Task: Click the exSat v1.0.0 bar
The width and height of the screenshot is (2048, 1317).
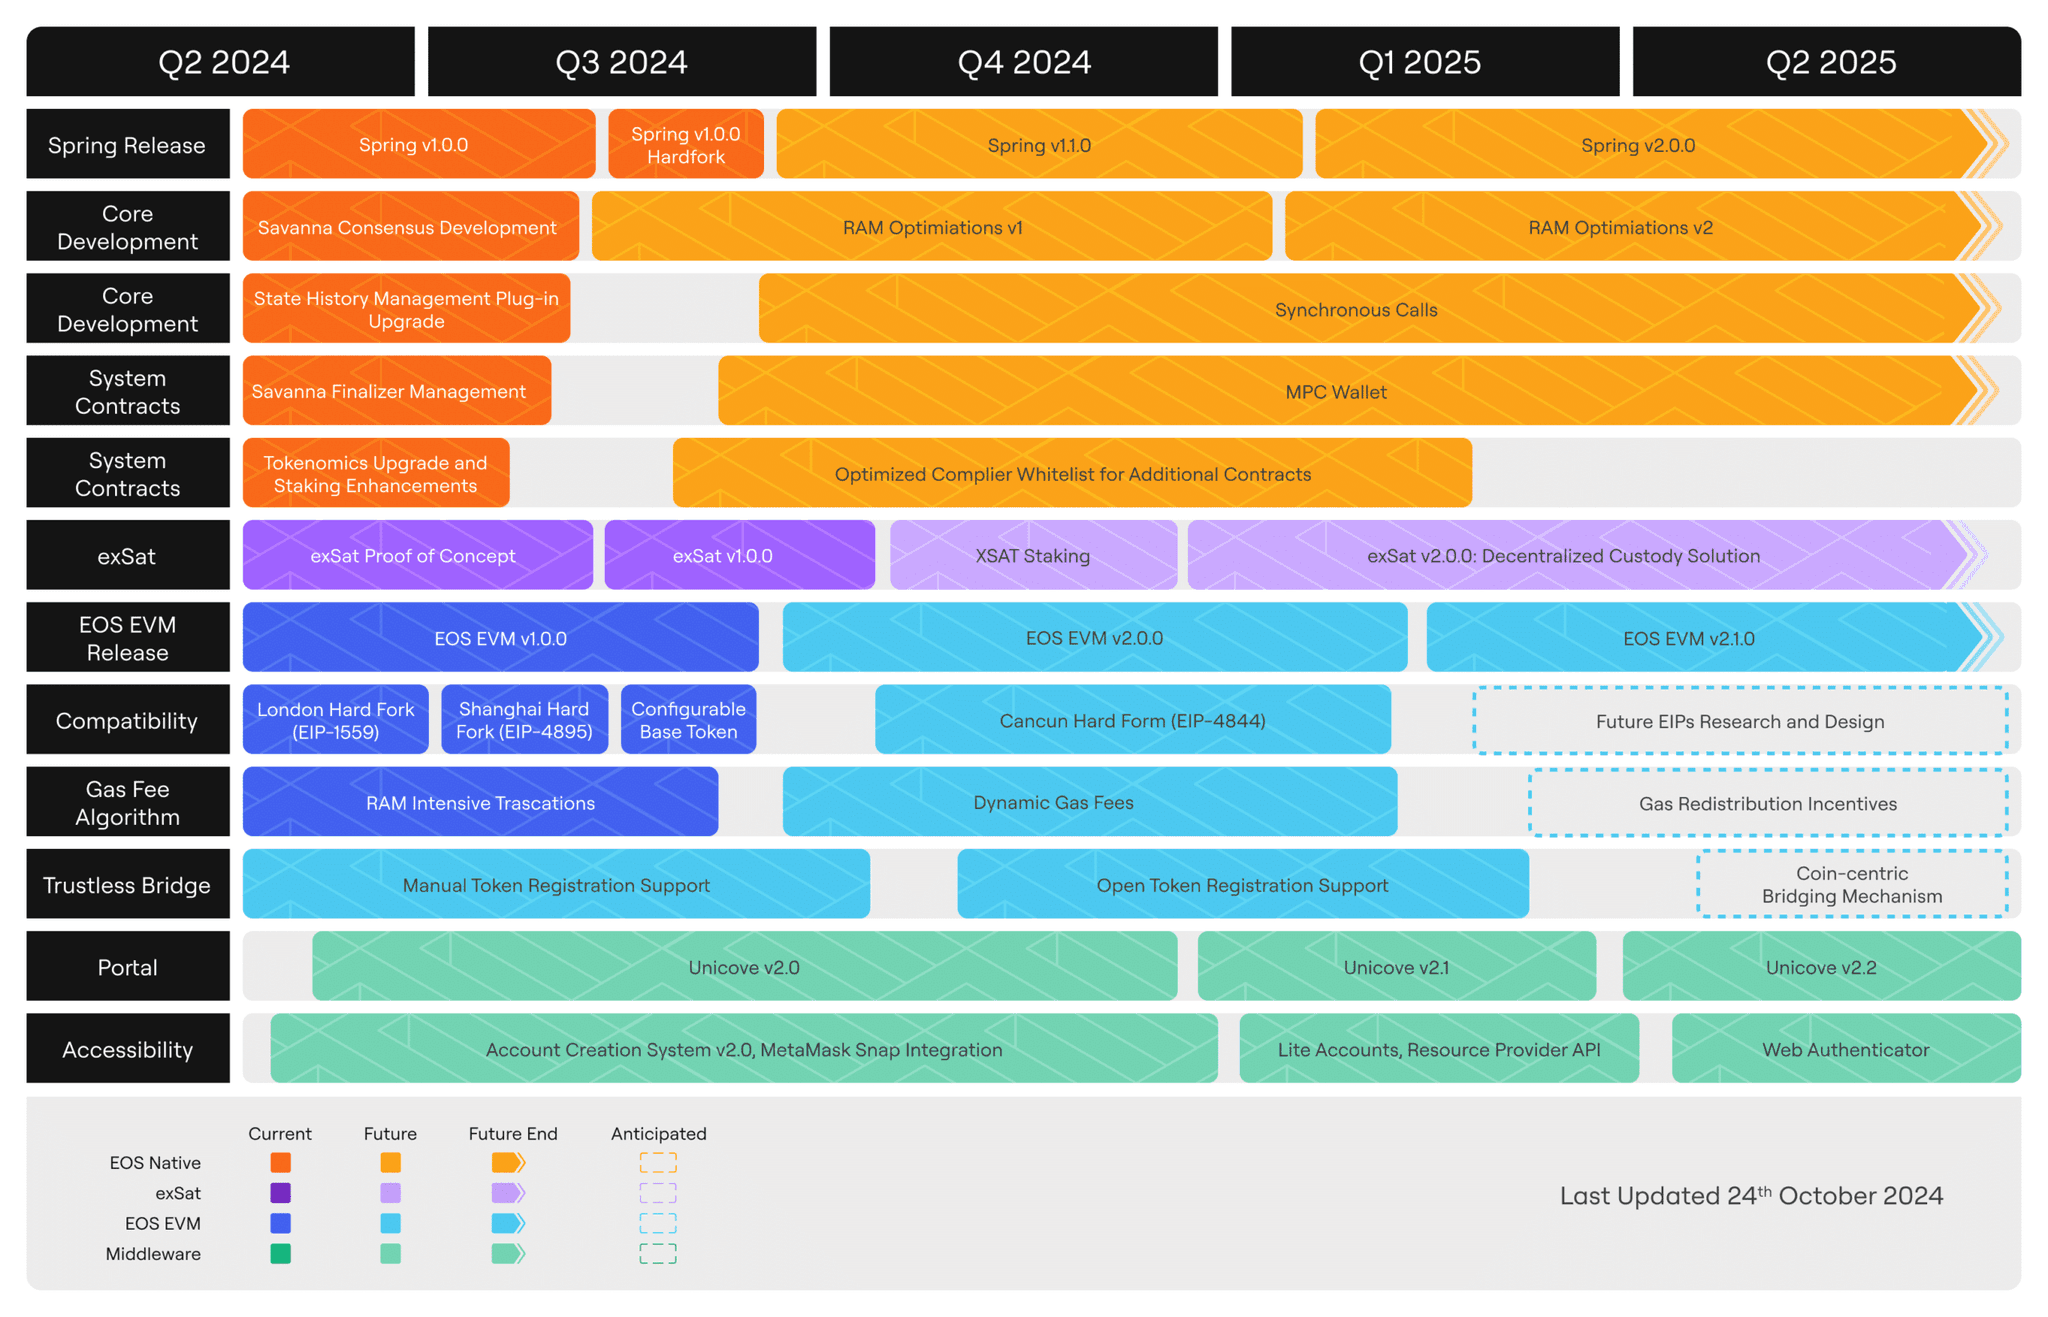Action: [740, 556]
